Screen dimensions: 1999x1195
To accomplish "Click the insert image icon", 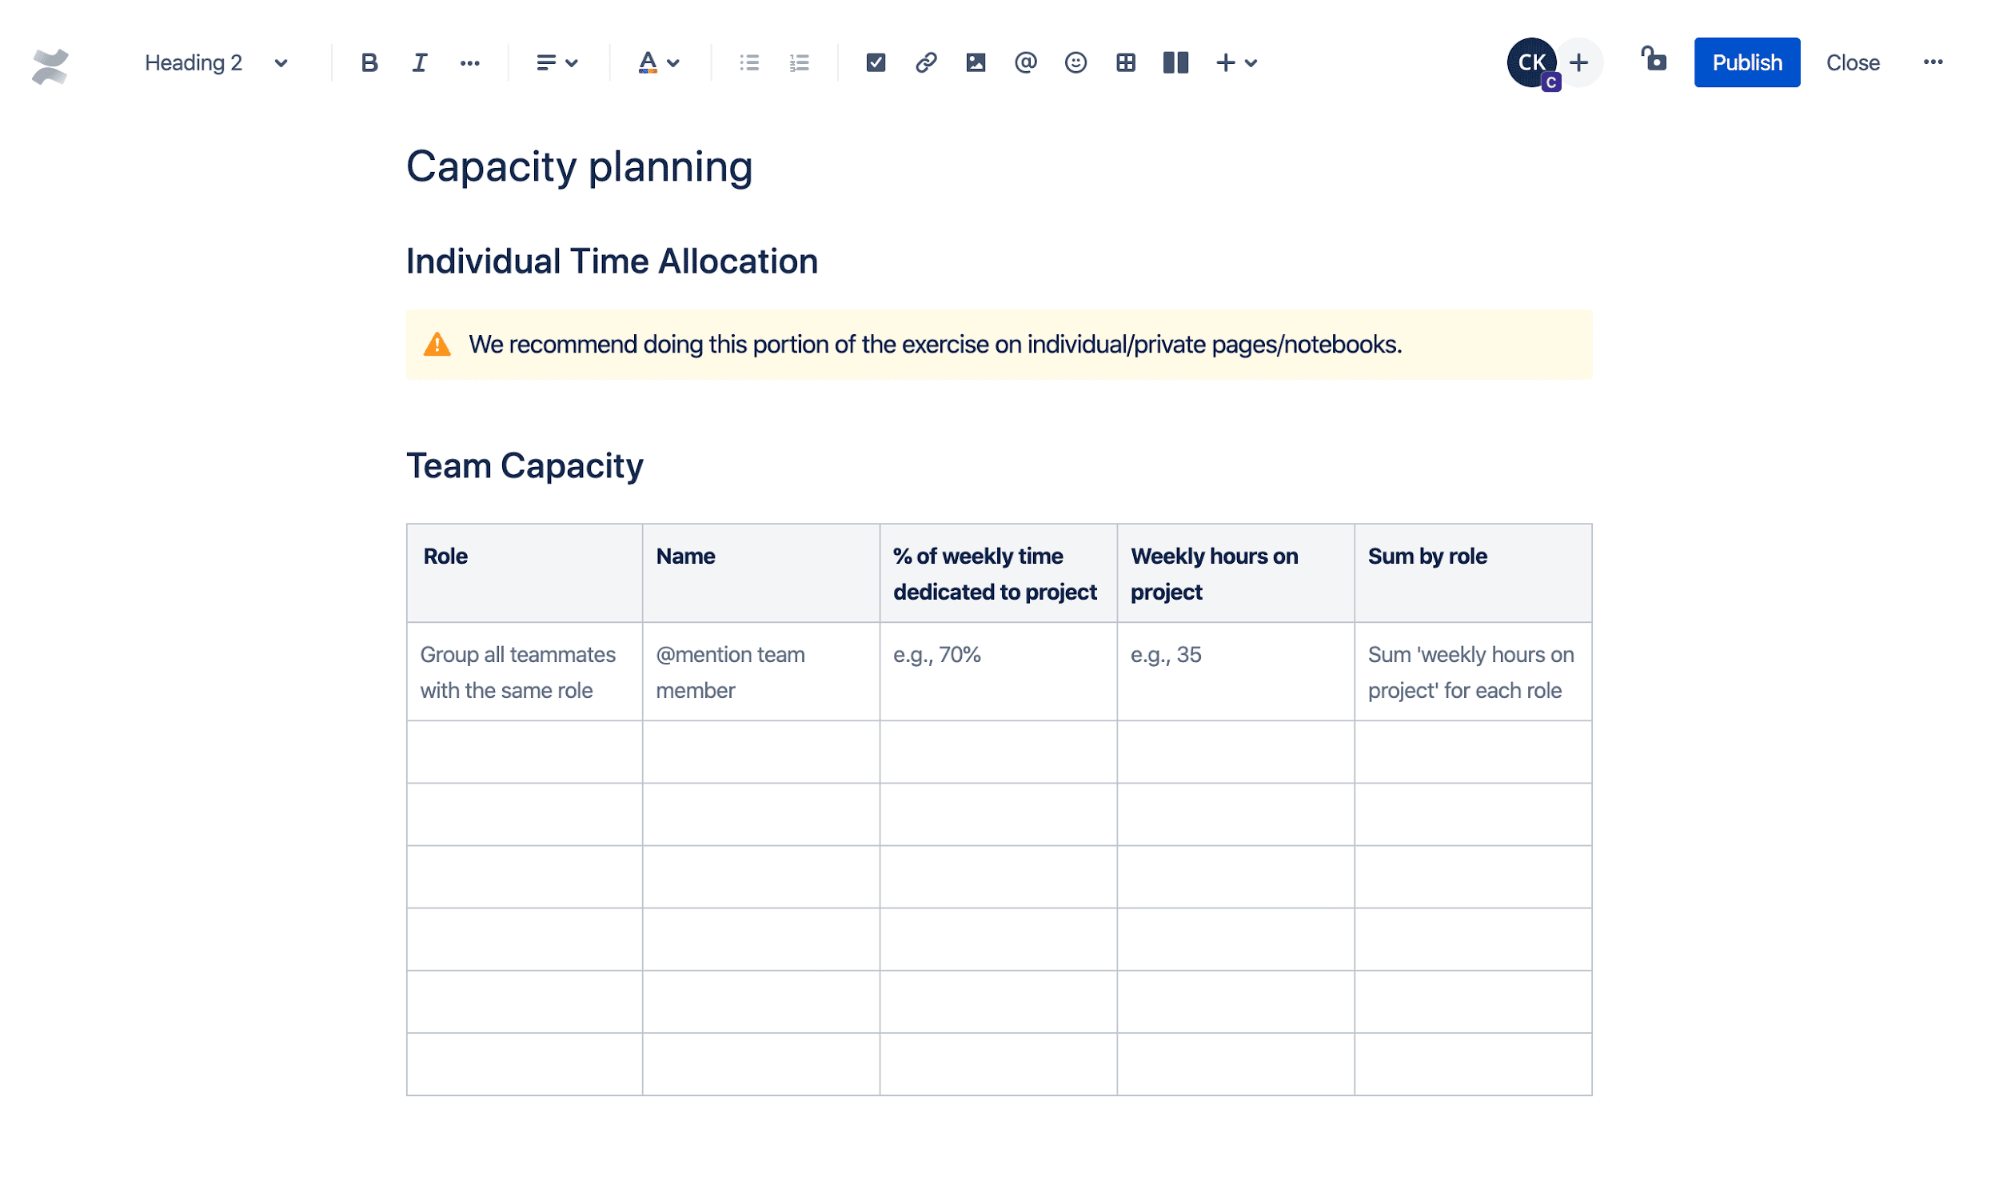I will 975,63.
